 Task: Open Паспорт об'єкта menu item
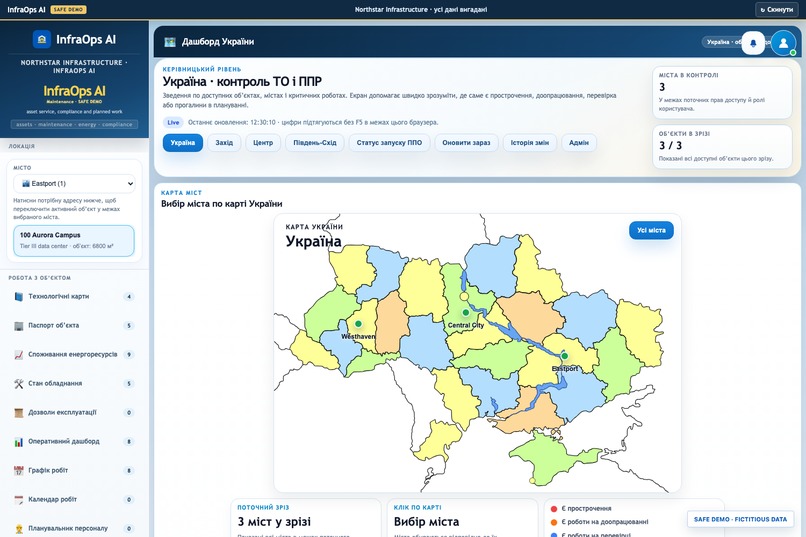74,326
